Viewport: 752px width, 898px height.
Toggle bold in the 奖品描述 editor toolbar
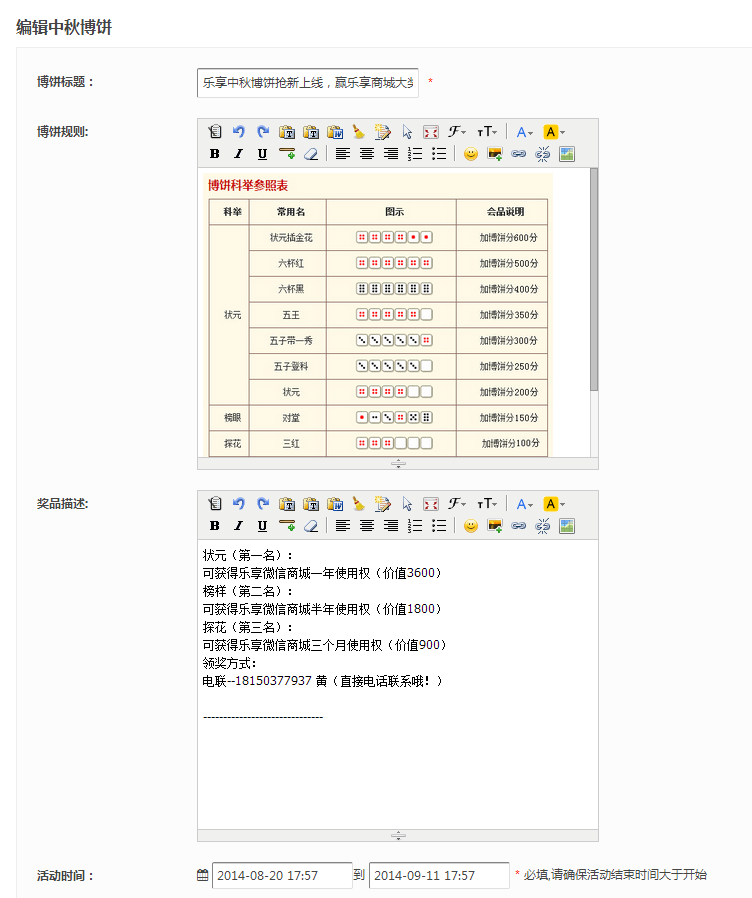point(214,526)
